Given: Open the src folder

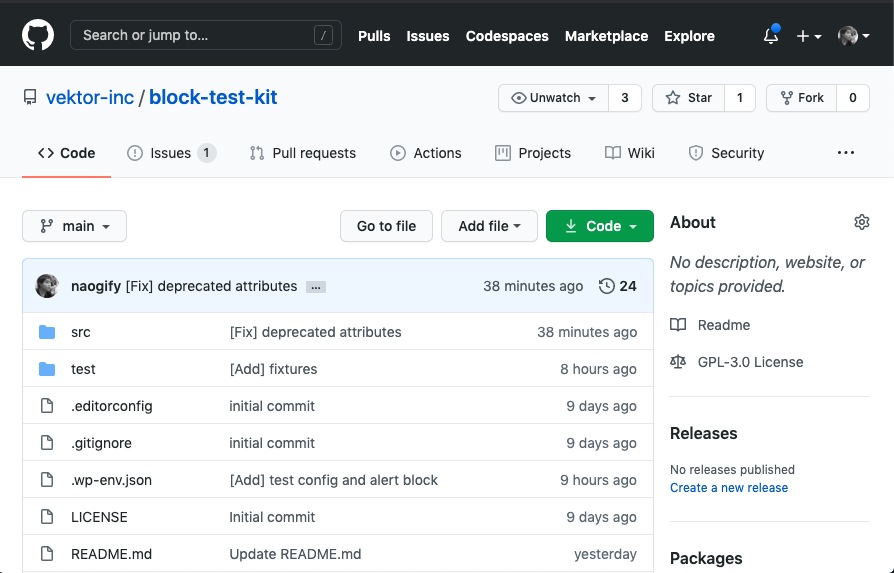Looking at the screenshot, I should (81, 332).
